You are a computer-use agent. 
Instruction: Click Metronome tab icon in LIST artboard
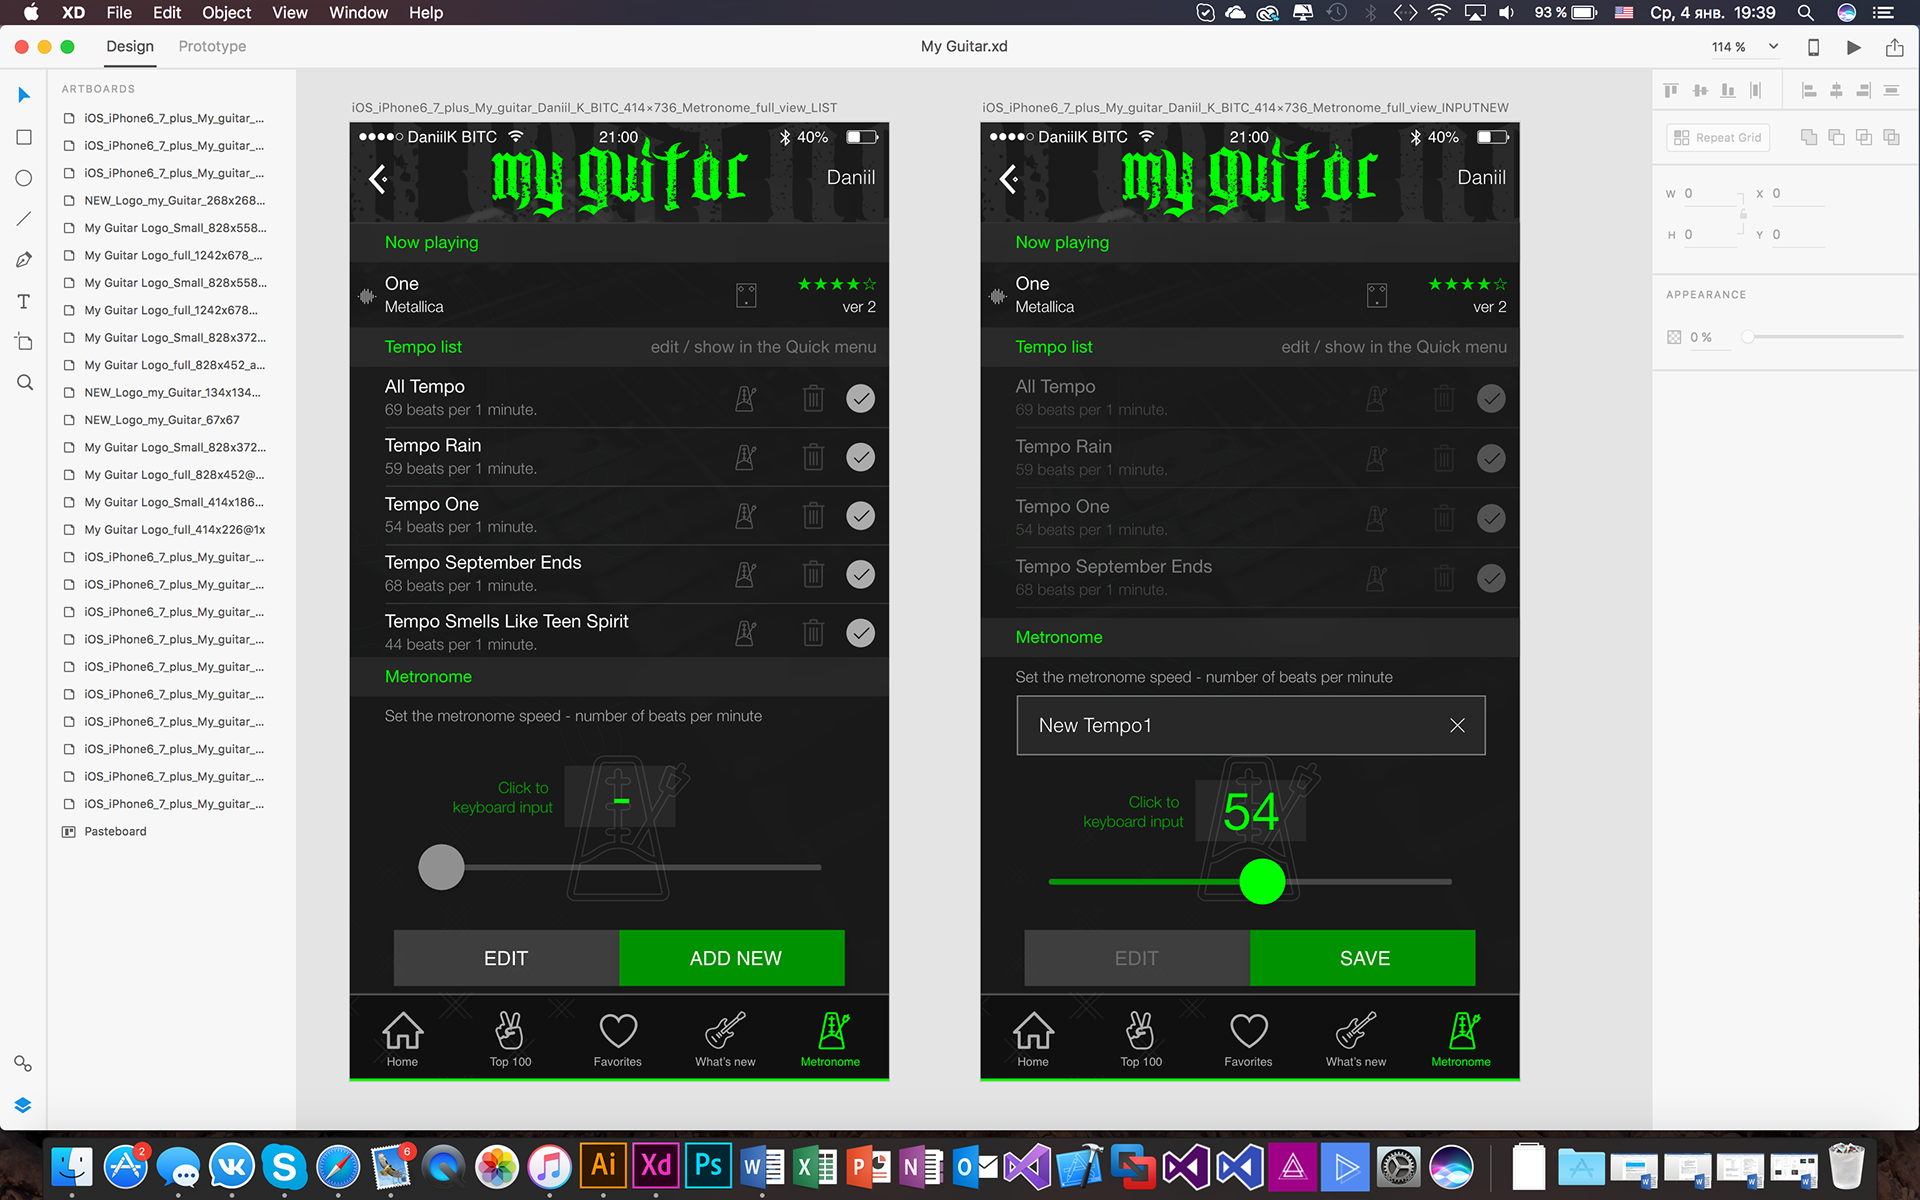833,1030
